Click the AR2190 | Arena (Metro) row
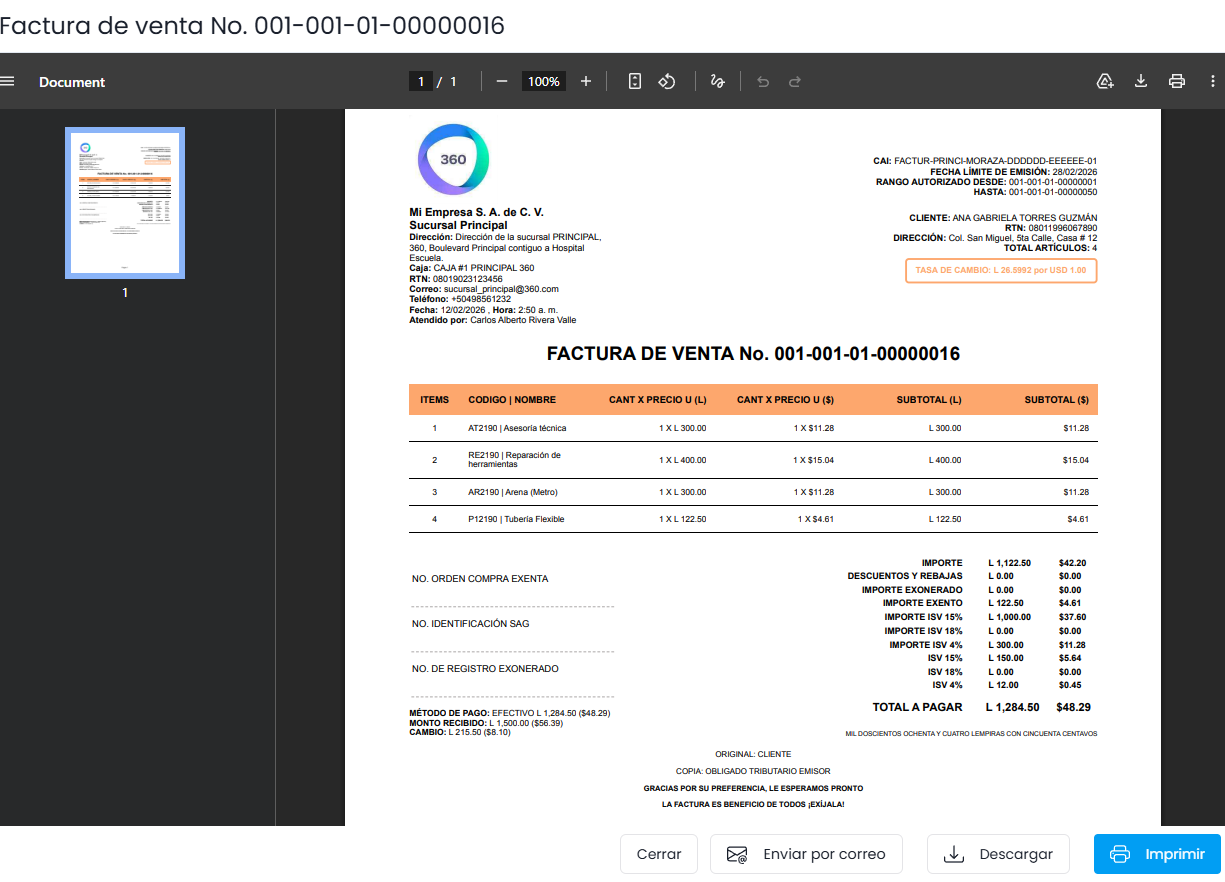The width and height of the screenshot is (1225, 882). (x=753, y=492)
